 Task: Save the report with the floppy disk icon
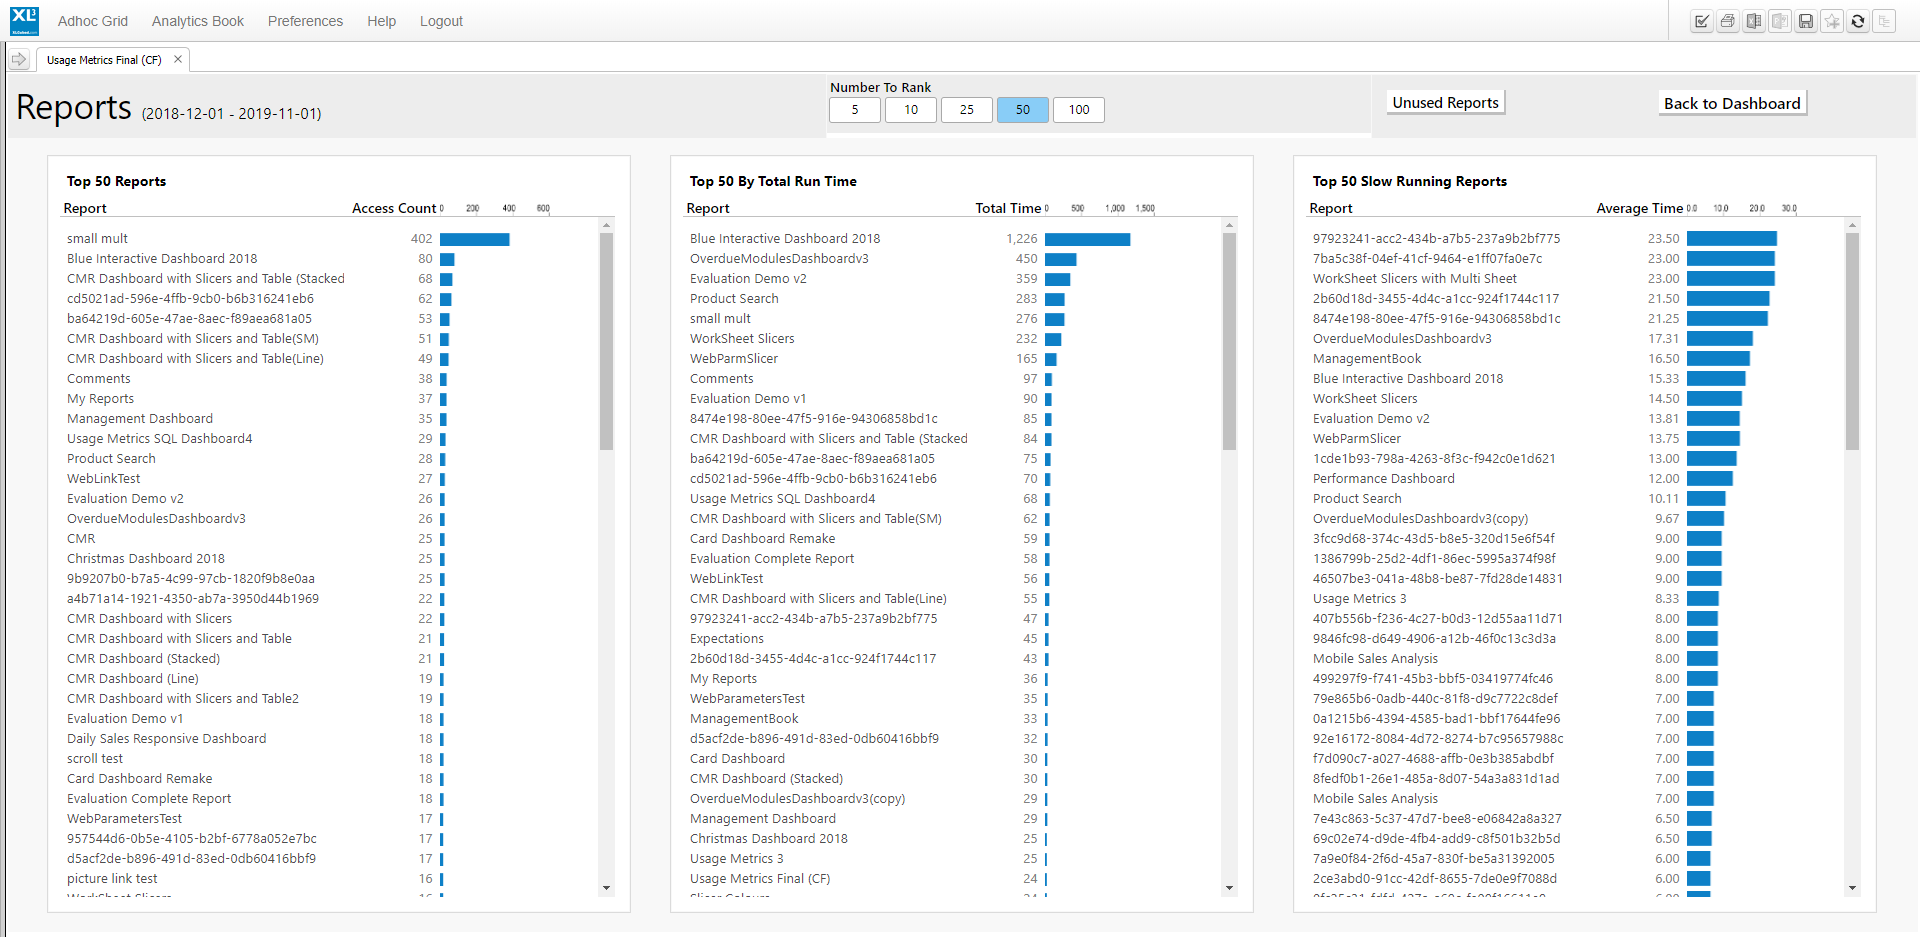coord(1806,21)
